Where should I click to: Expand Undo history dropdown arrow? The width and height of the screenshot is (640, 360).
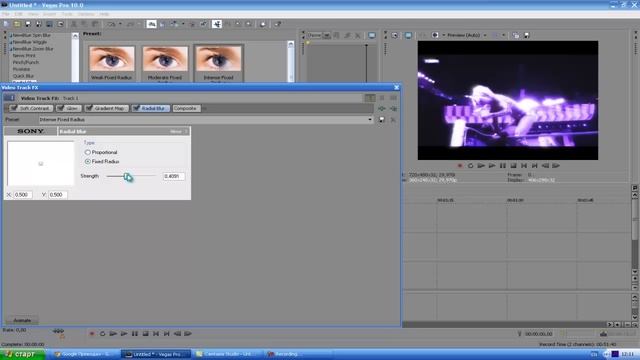(x=120, y=24)
